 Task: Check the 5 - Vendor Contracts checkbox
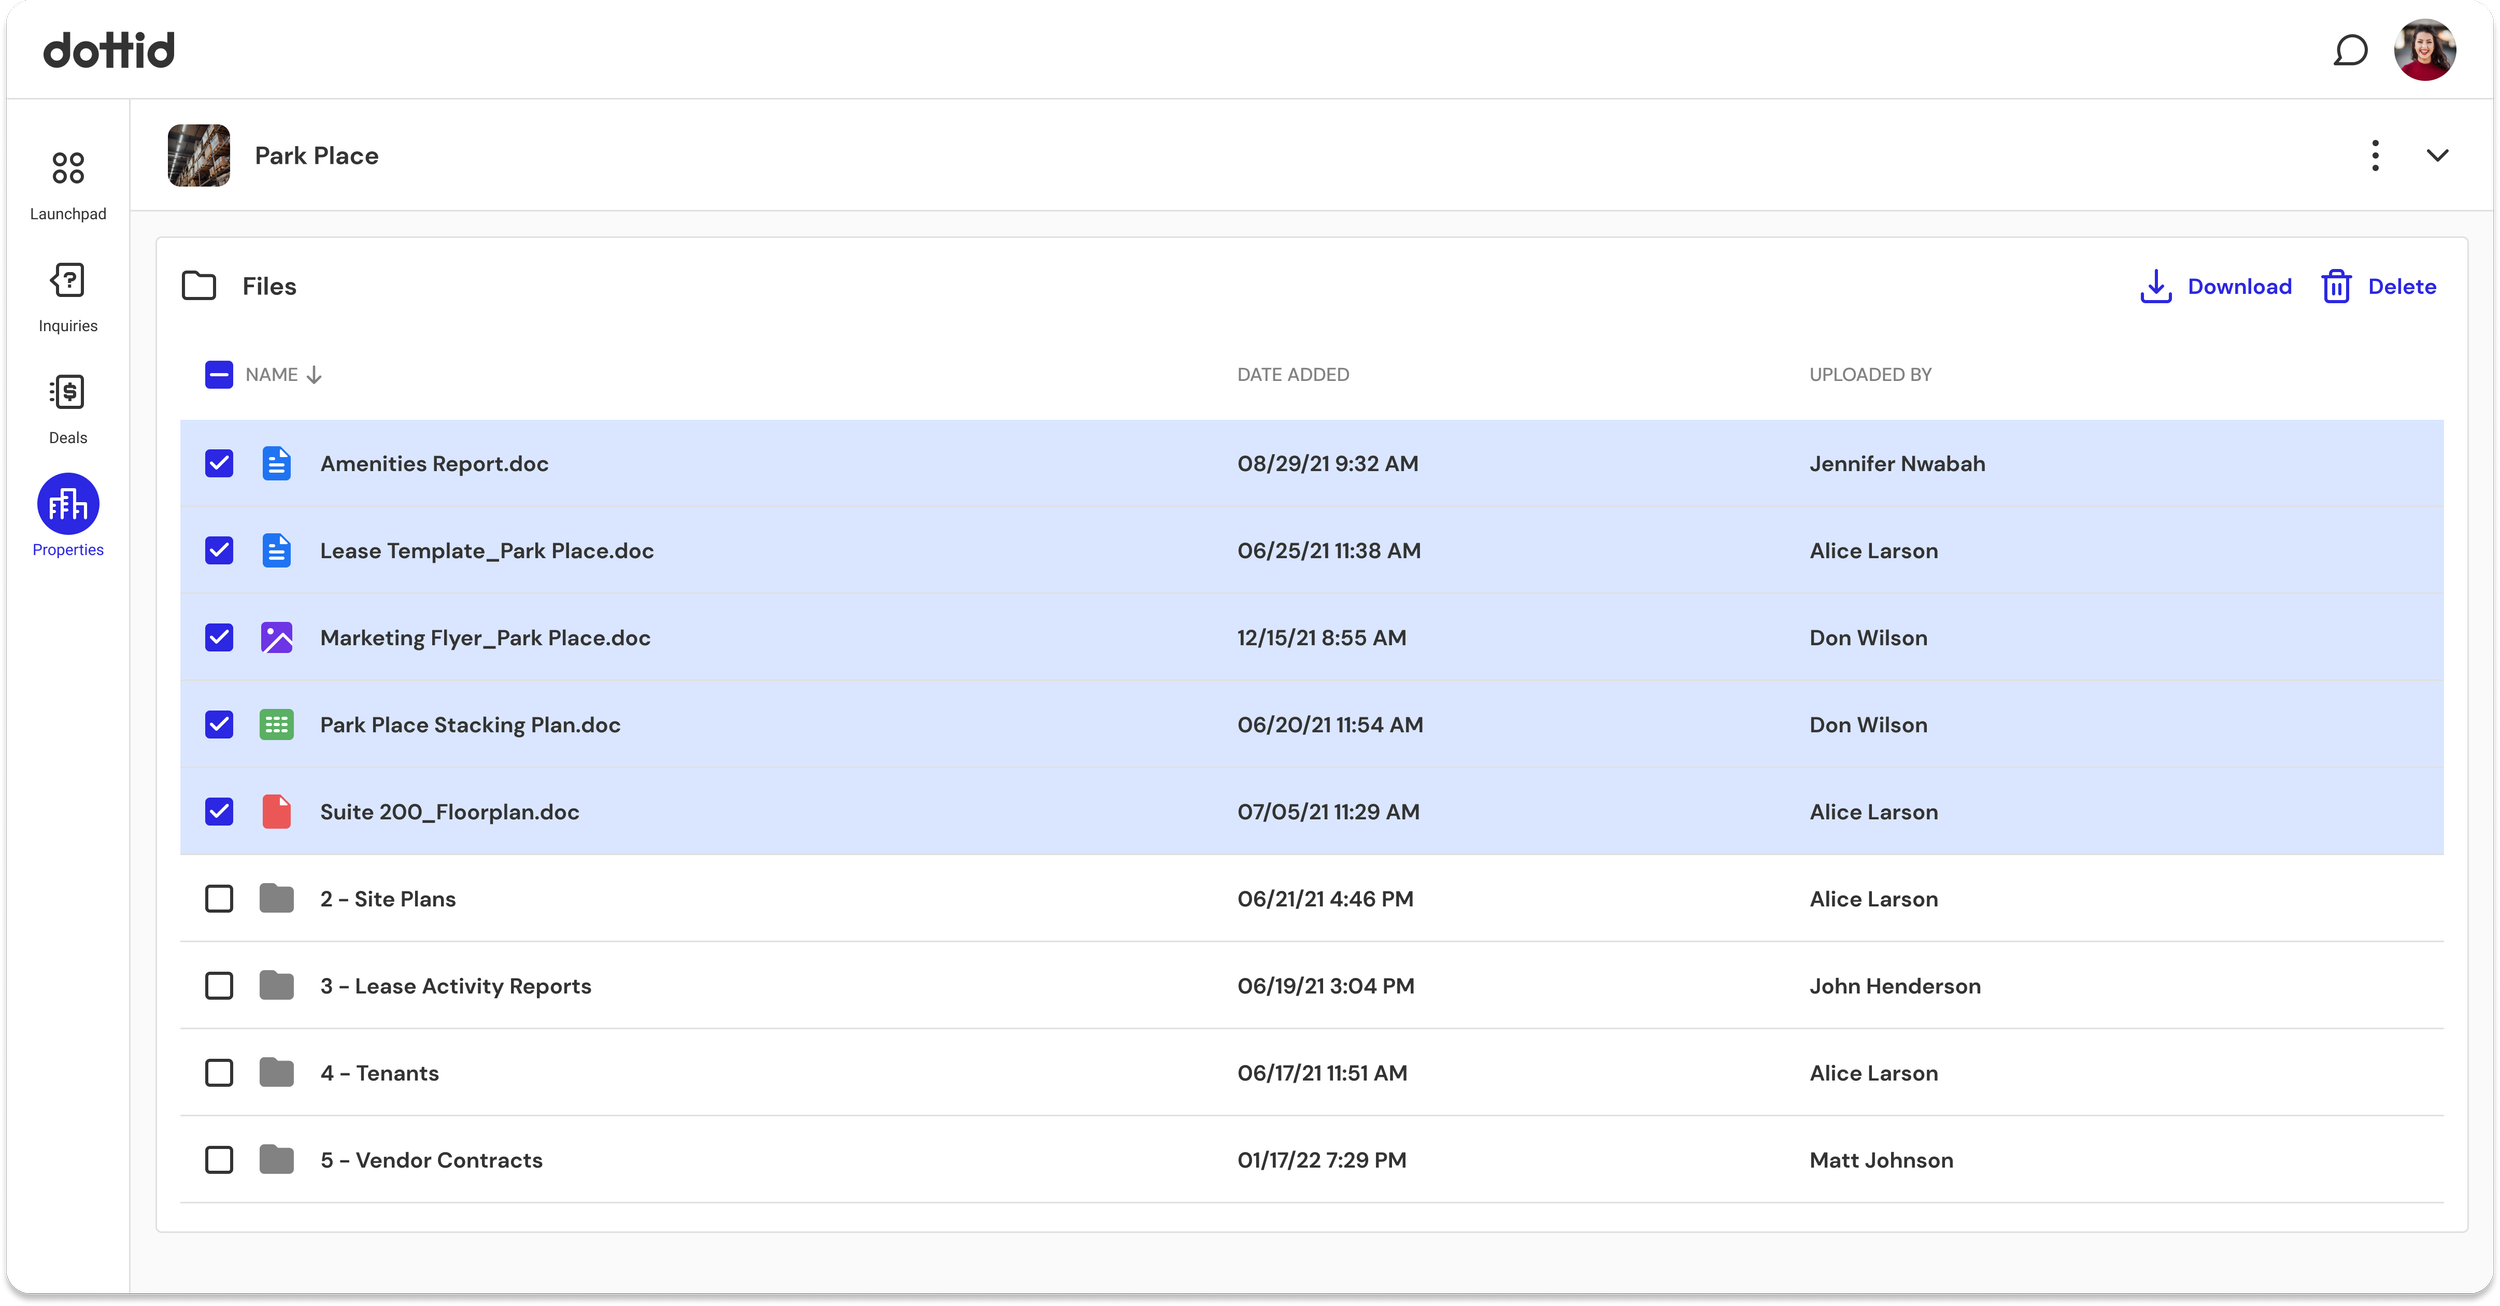[x=219, y=1160]
